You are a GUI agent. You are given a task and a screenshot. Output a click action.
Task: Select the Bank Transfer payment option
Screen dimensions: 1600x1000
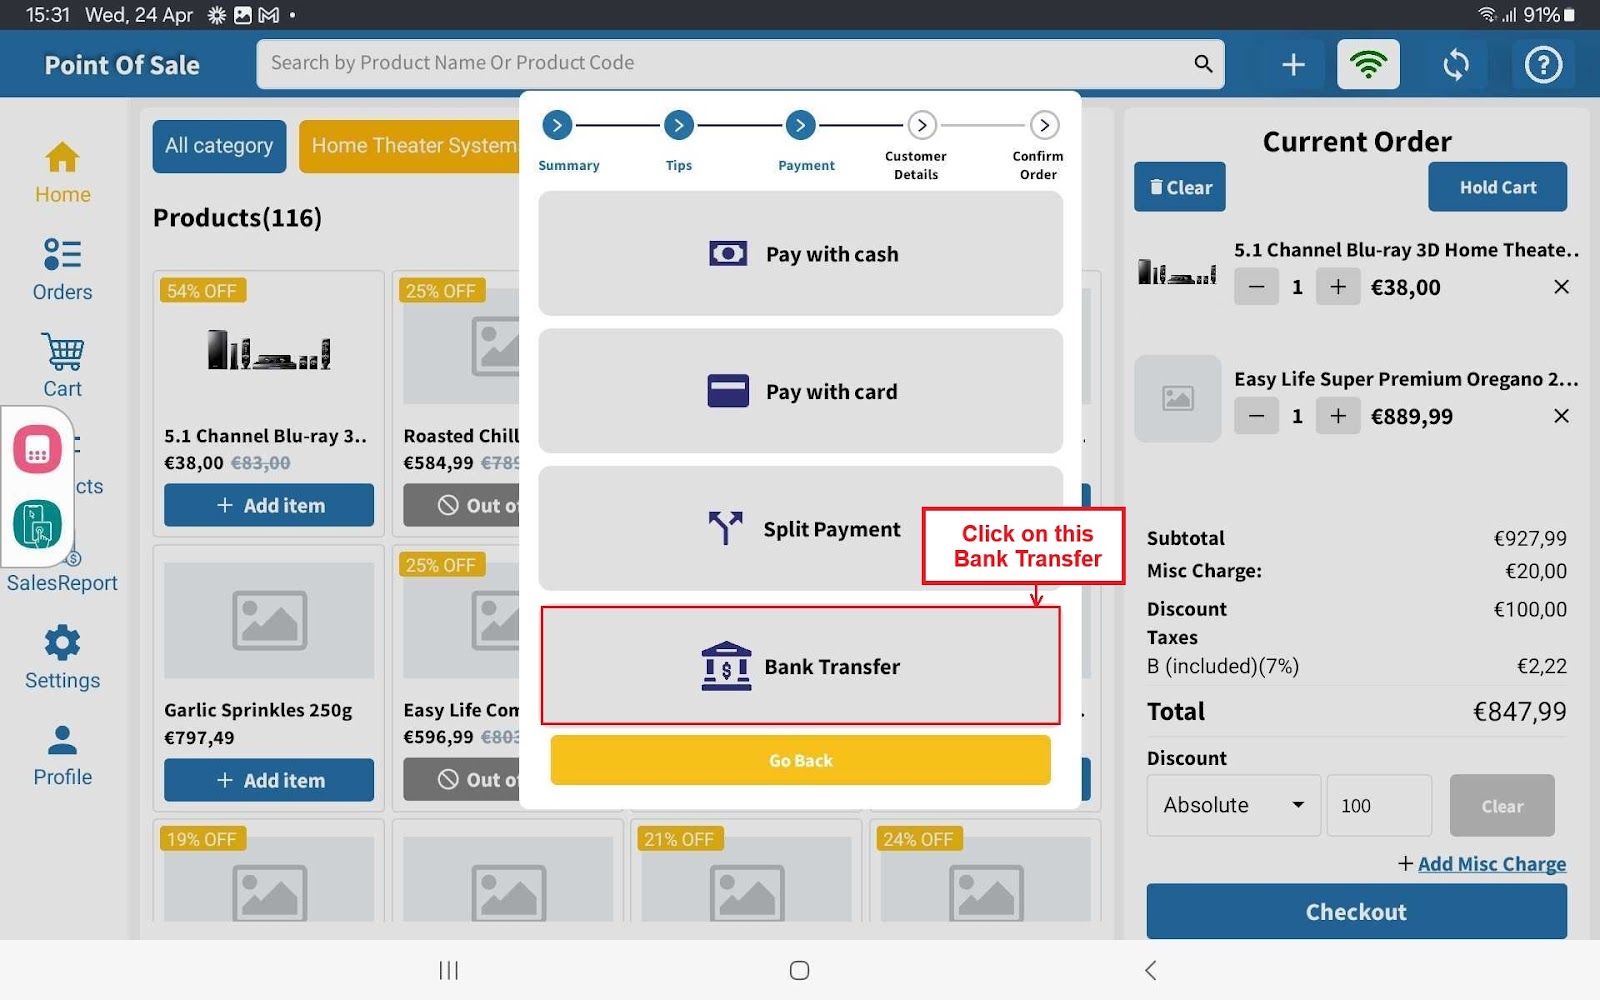[x=800, y=666]
